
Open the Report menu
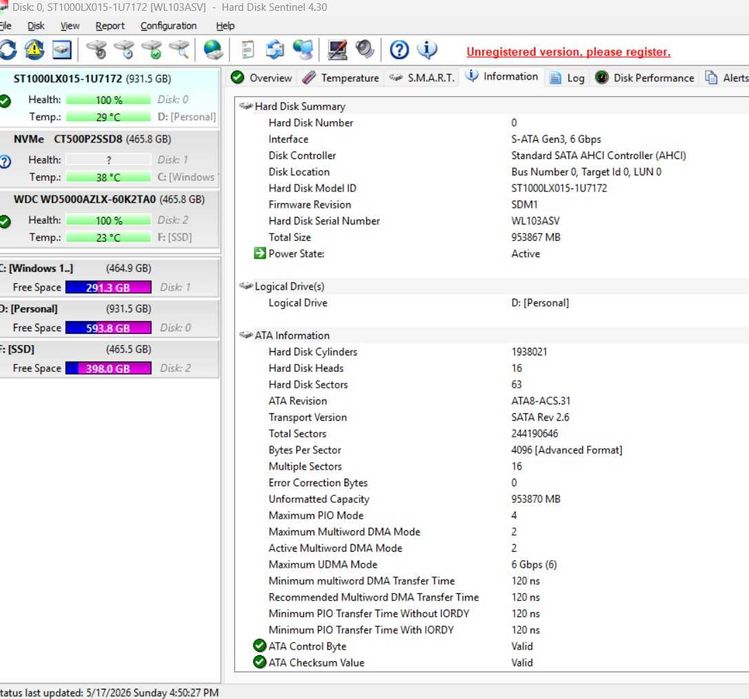click(x=110, y=26)
